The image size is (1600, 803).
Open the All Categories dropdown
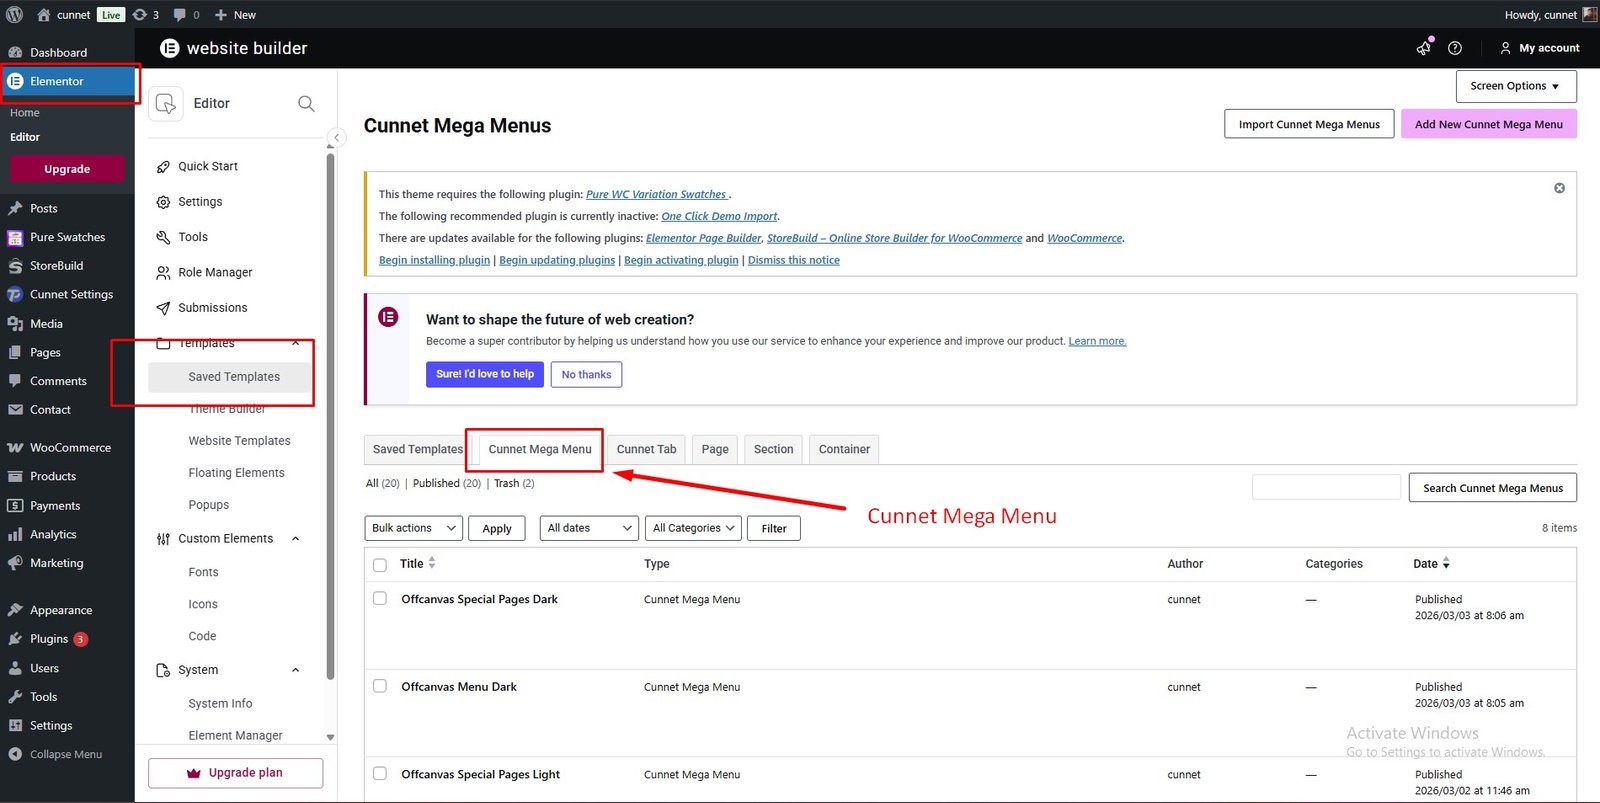(x=694, y=528)
